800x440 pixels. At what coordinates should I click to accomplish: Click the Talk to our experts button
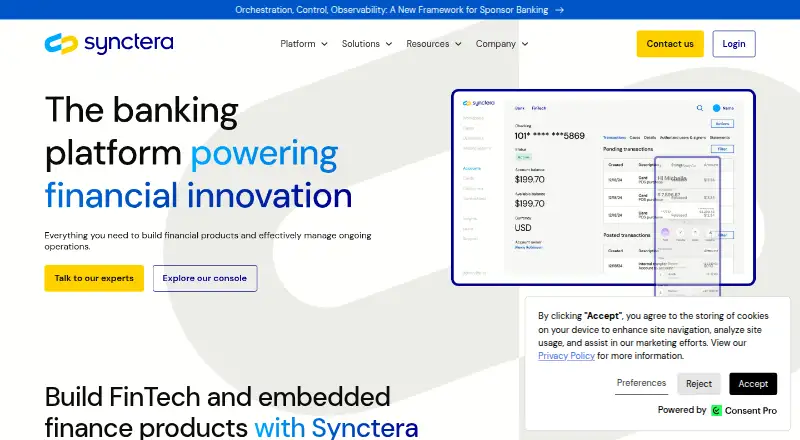click(94, 278)
